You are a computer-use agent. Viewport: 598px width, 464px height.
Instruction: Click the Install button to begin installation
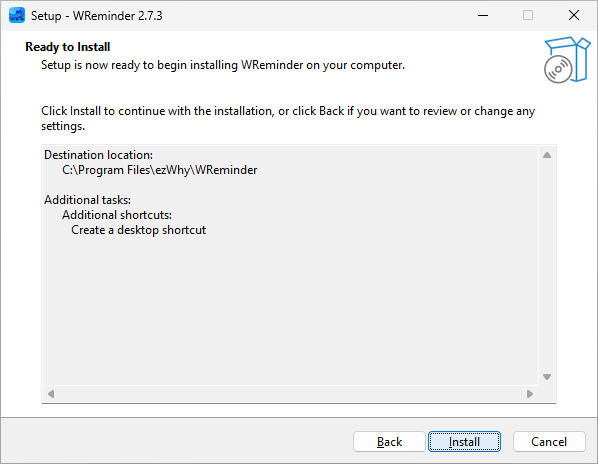coord(464,442)
